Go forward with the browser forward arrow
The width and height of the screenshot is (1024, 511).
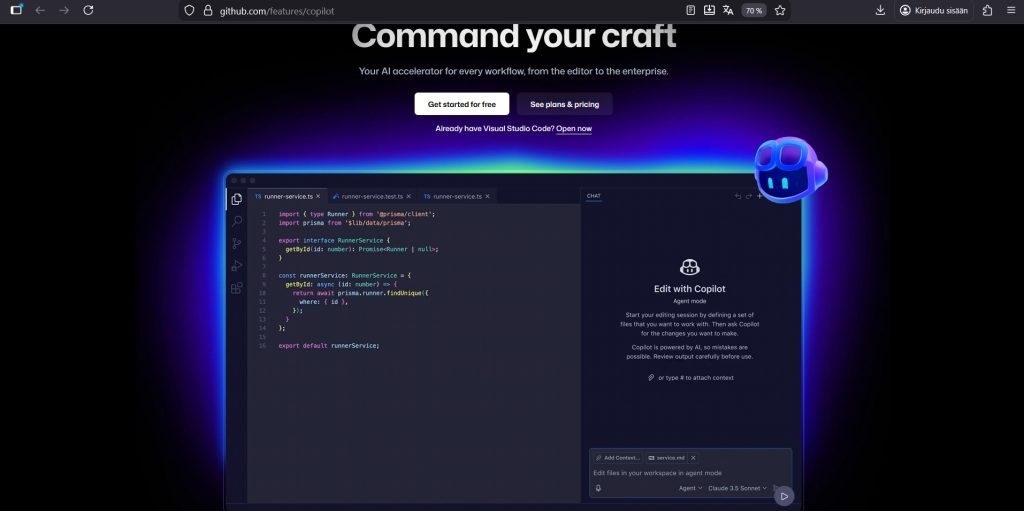click(x=64, y=10)
